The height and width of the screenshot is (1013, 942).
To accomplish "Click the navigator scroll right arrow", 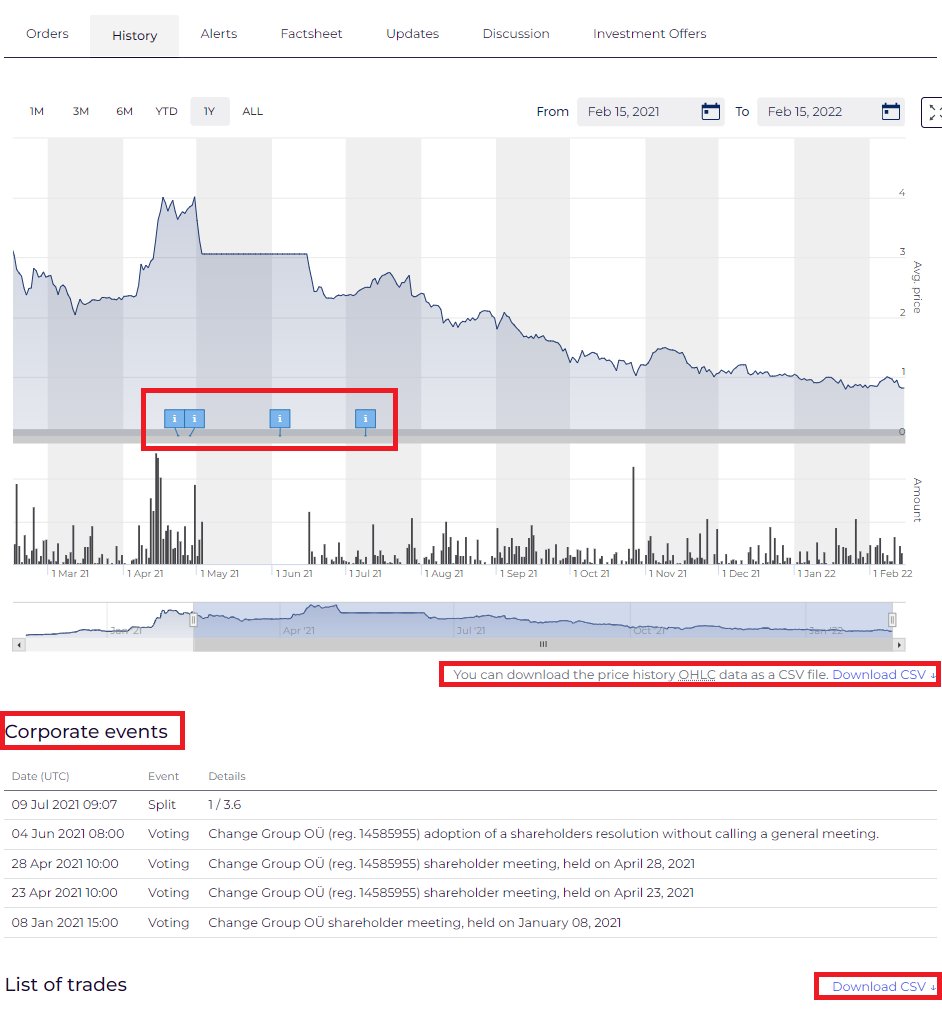I will (x=899, y=645).
